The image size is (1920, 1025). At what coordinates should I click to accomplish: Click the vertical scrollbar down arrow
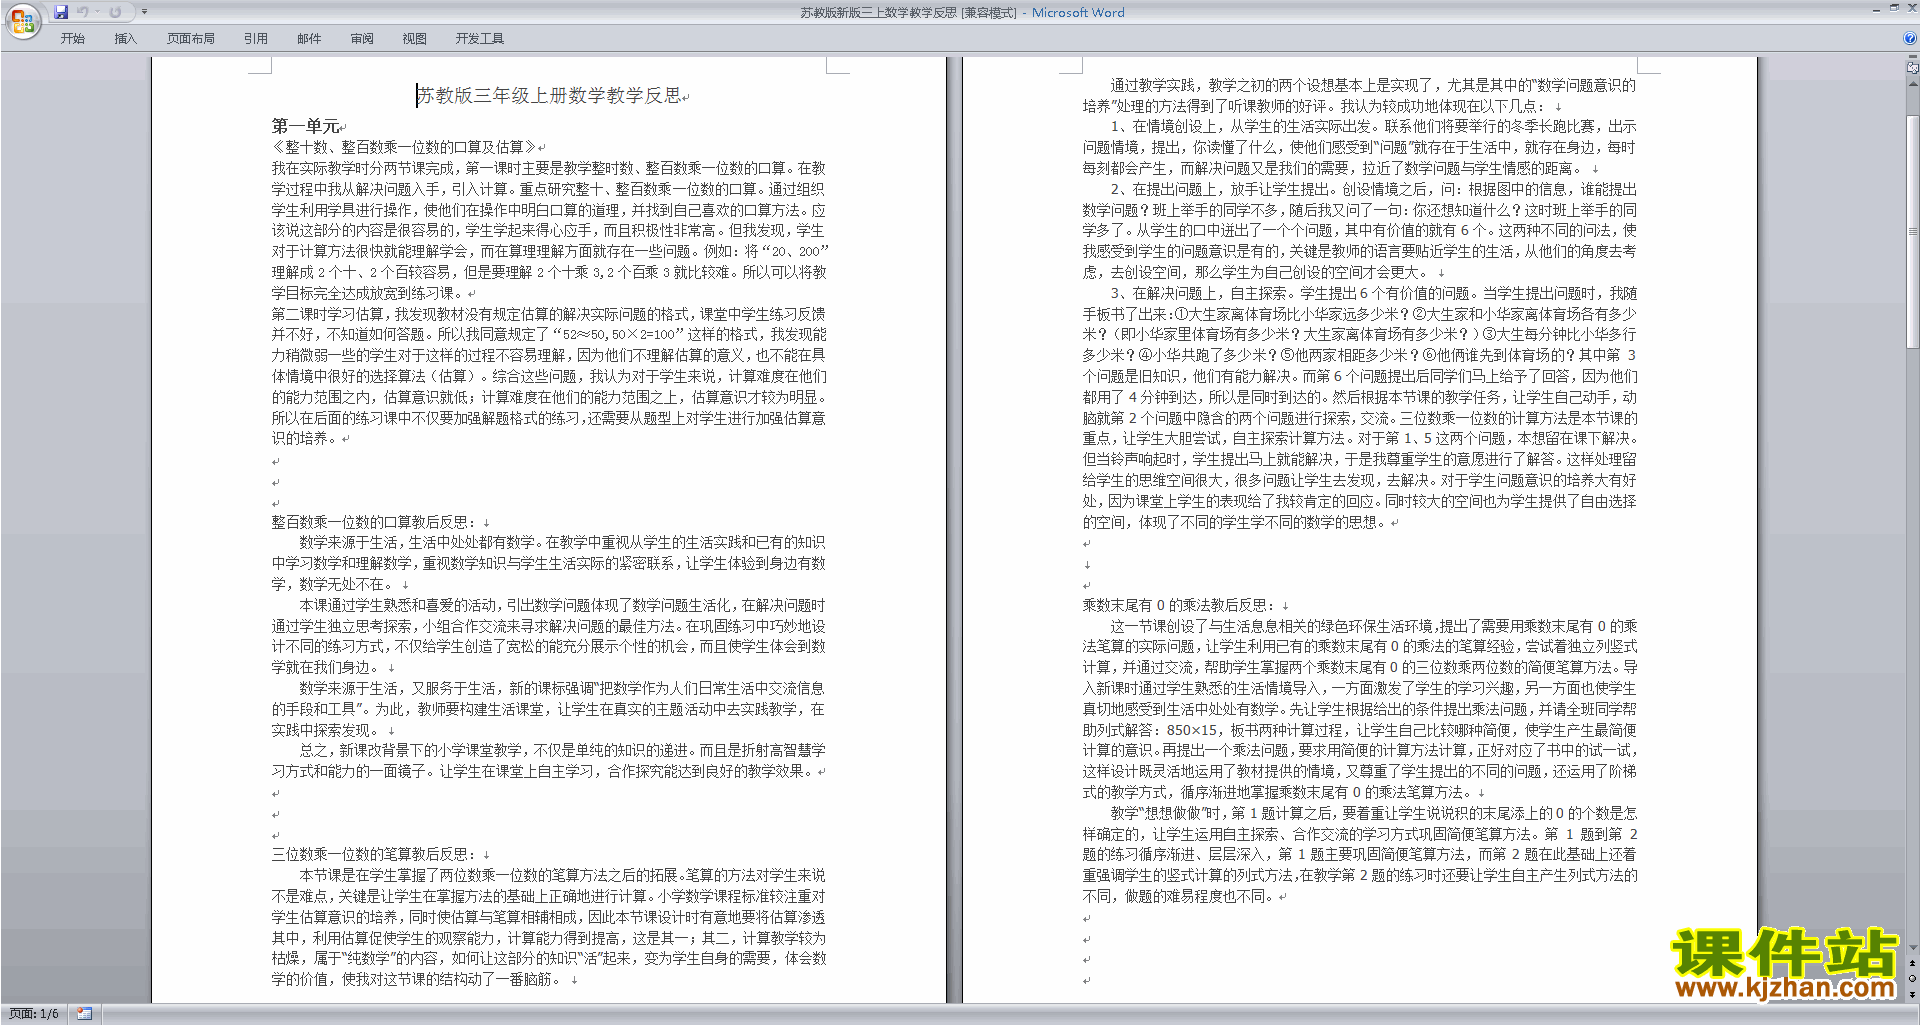point(1913,947)
